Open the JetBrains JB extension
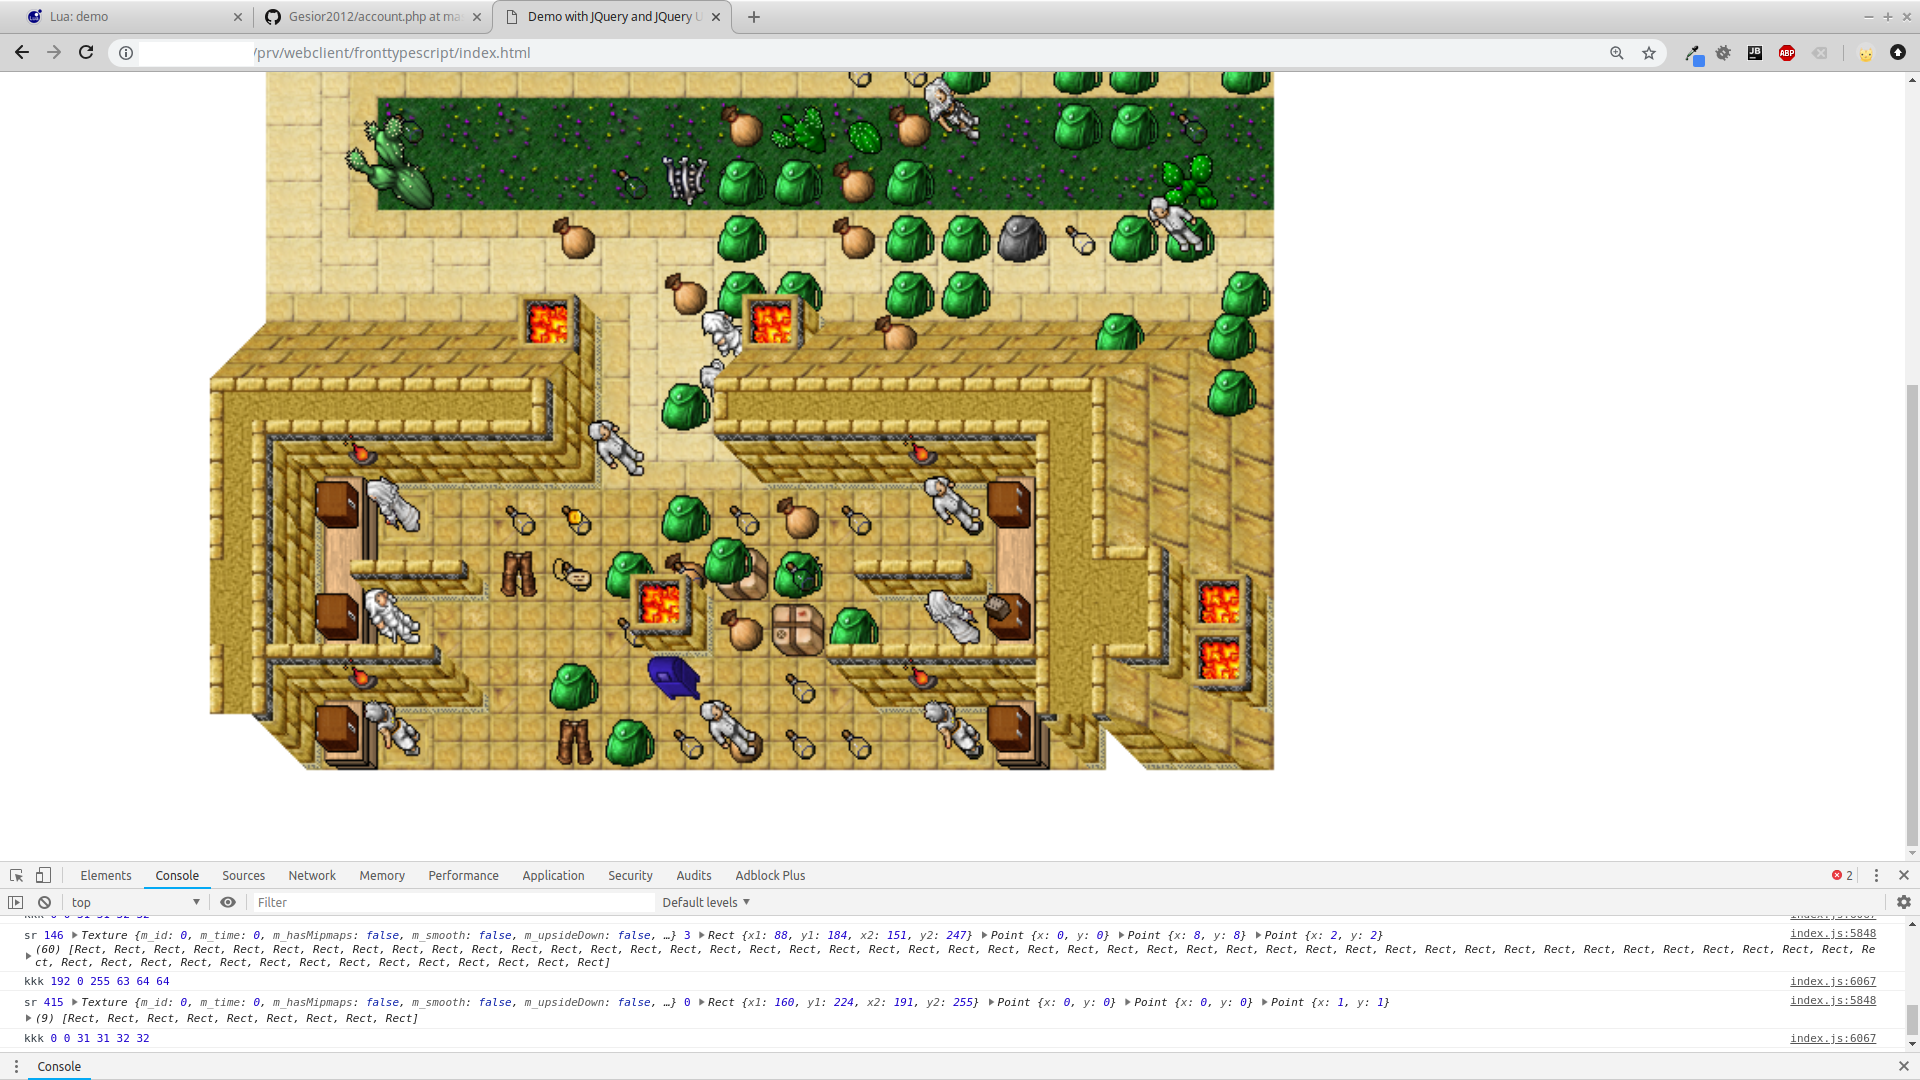The width and height of the screenshot is (1920, 1080). pyautogui.click(x=1755, y=53)
